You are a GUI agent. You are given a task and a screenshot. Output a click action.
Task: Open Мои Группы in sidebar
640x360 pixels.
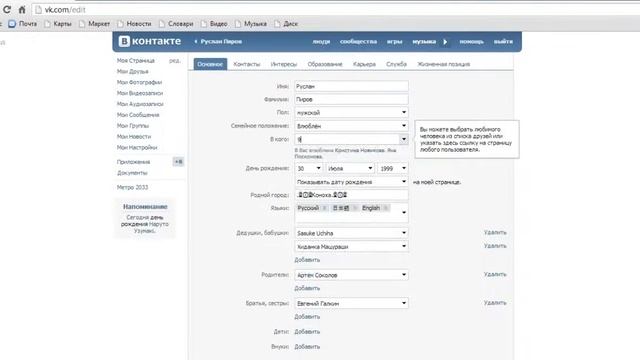pos(133,126)
